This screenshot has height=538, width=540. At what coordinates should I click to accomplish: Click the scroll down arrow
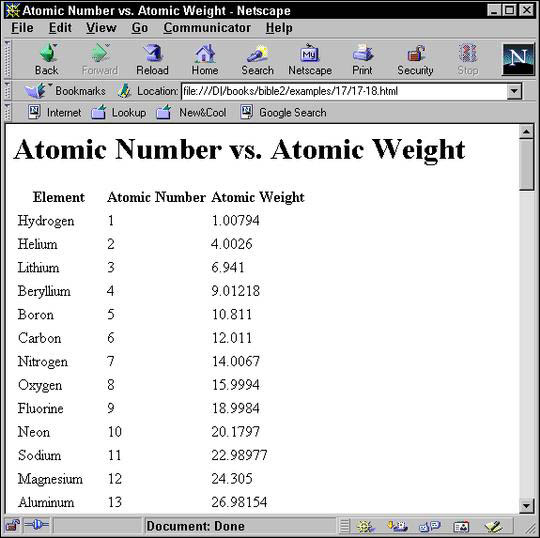coord(526,506)
